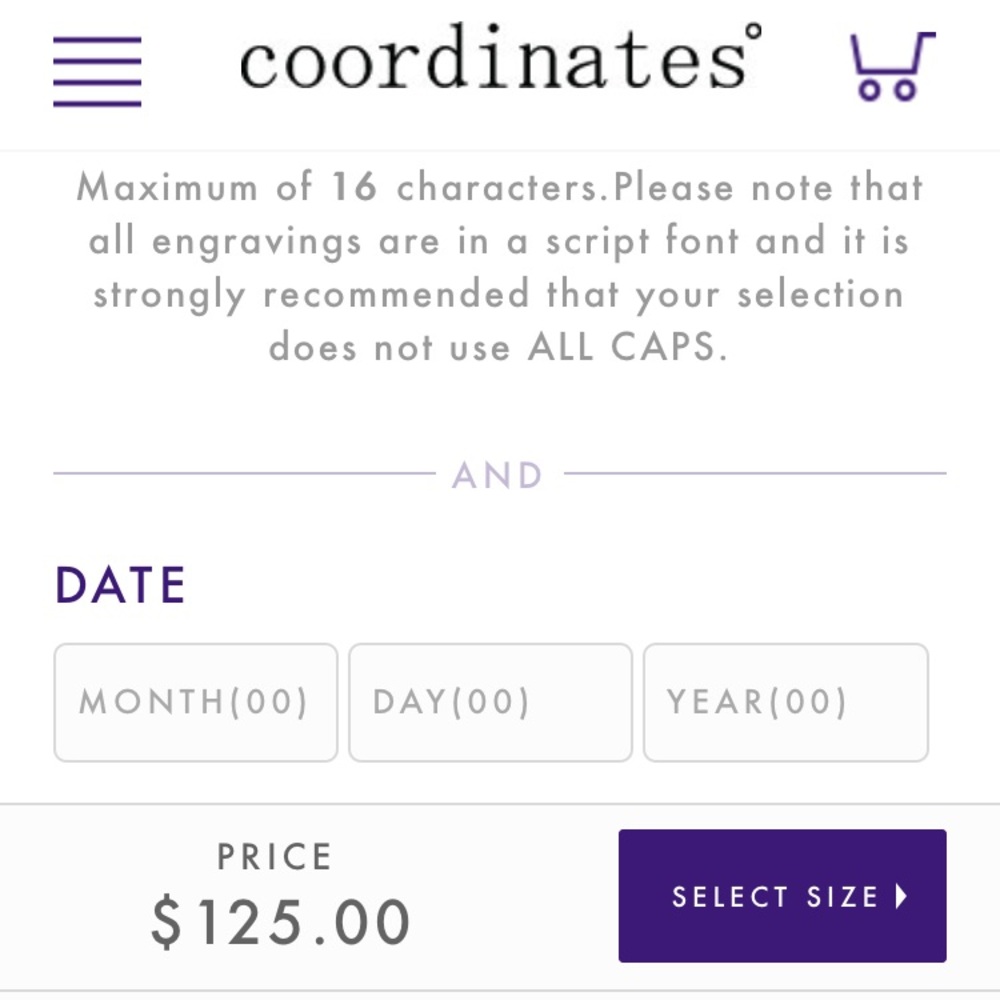The height and width of the screenshot is (1000, 1000).
Task: Click the engraving instructions text
Action: tap(500, 267)
